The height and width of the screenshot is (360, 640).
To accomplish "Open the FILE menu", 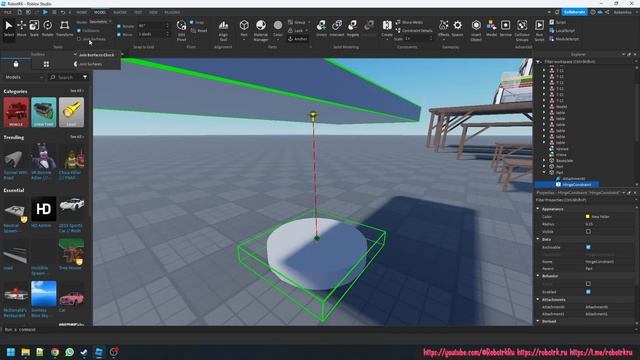I will (7, 12).
